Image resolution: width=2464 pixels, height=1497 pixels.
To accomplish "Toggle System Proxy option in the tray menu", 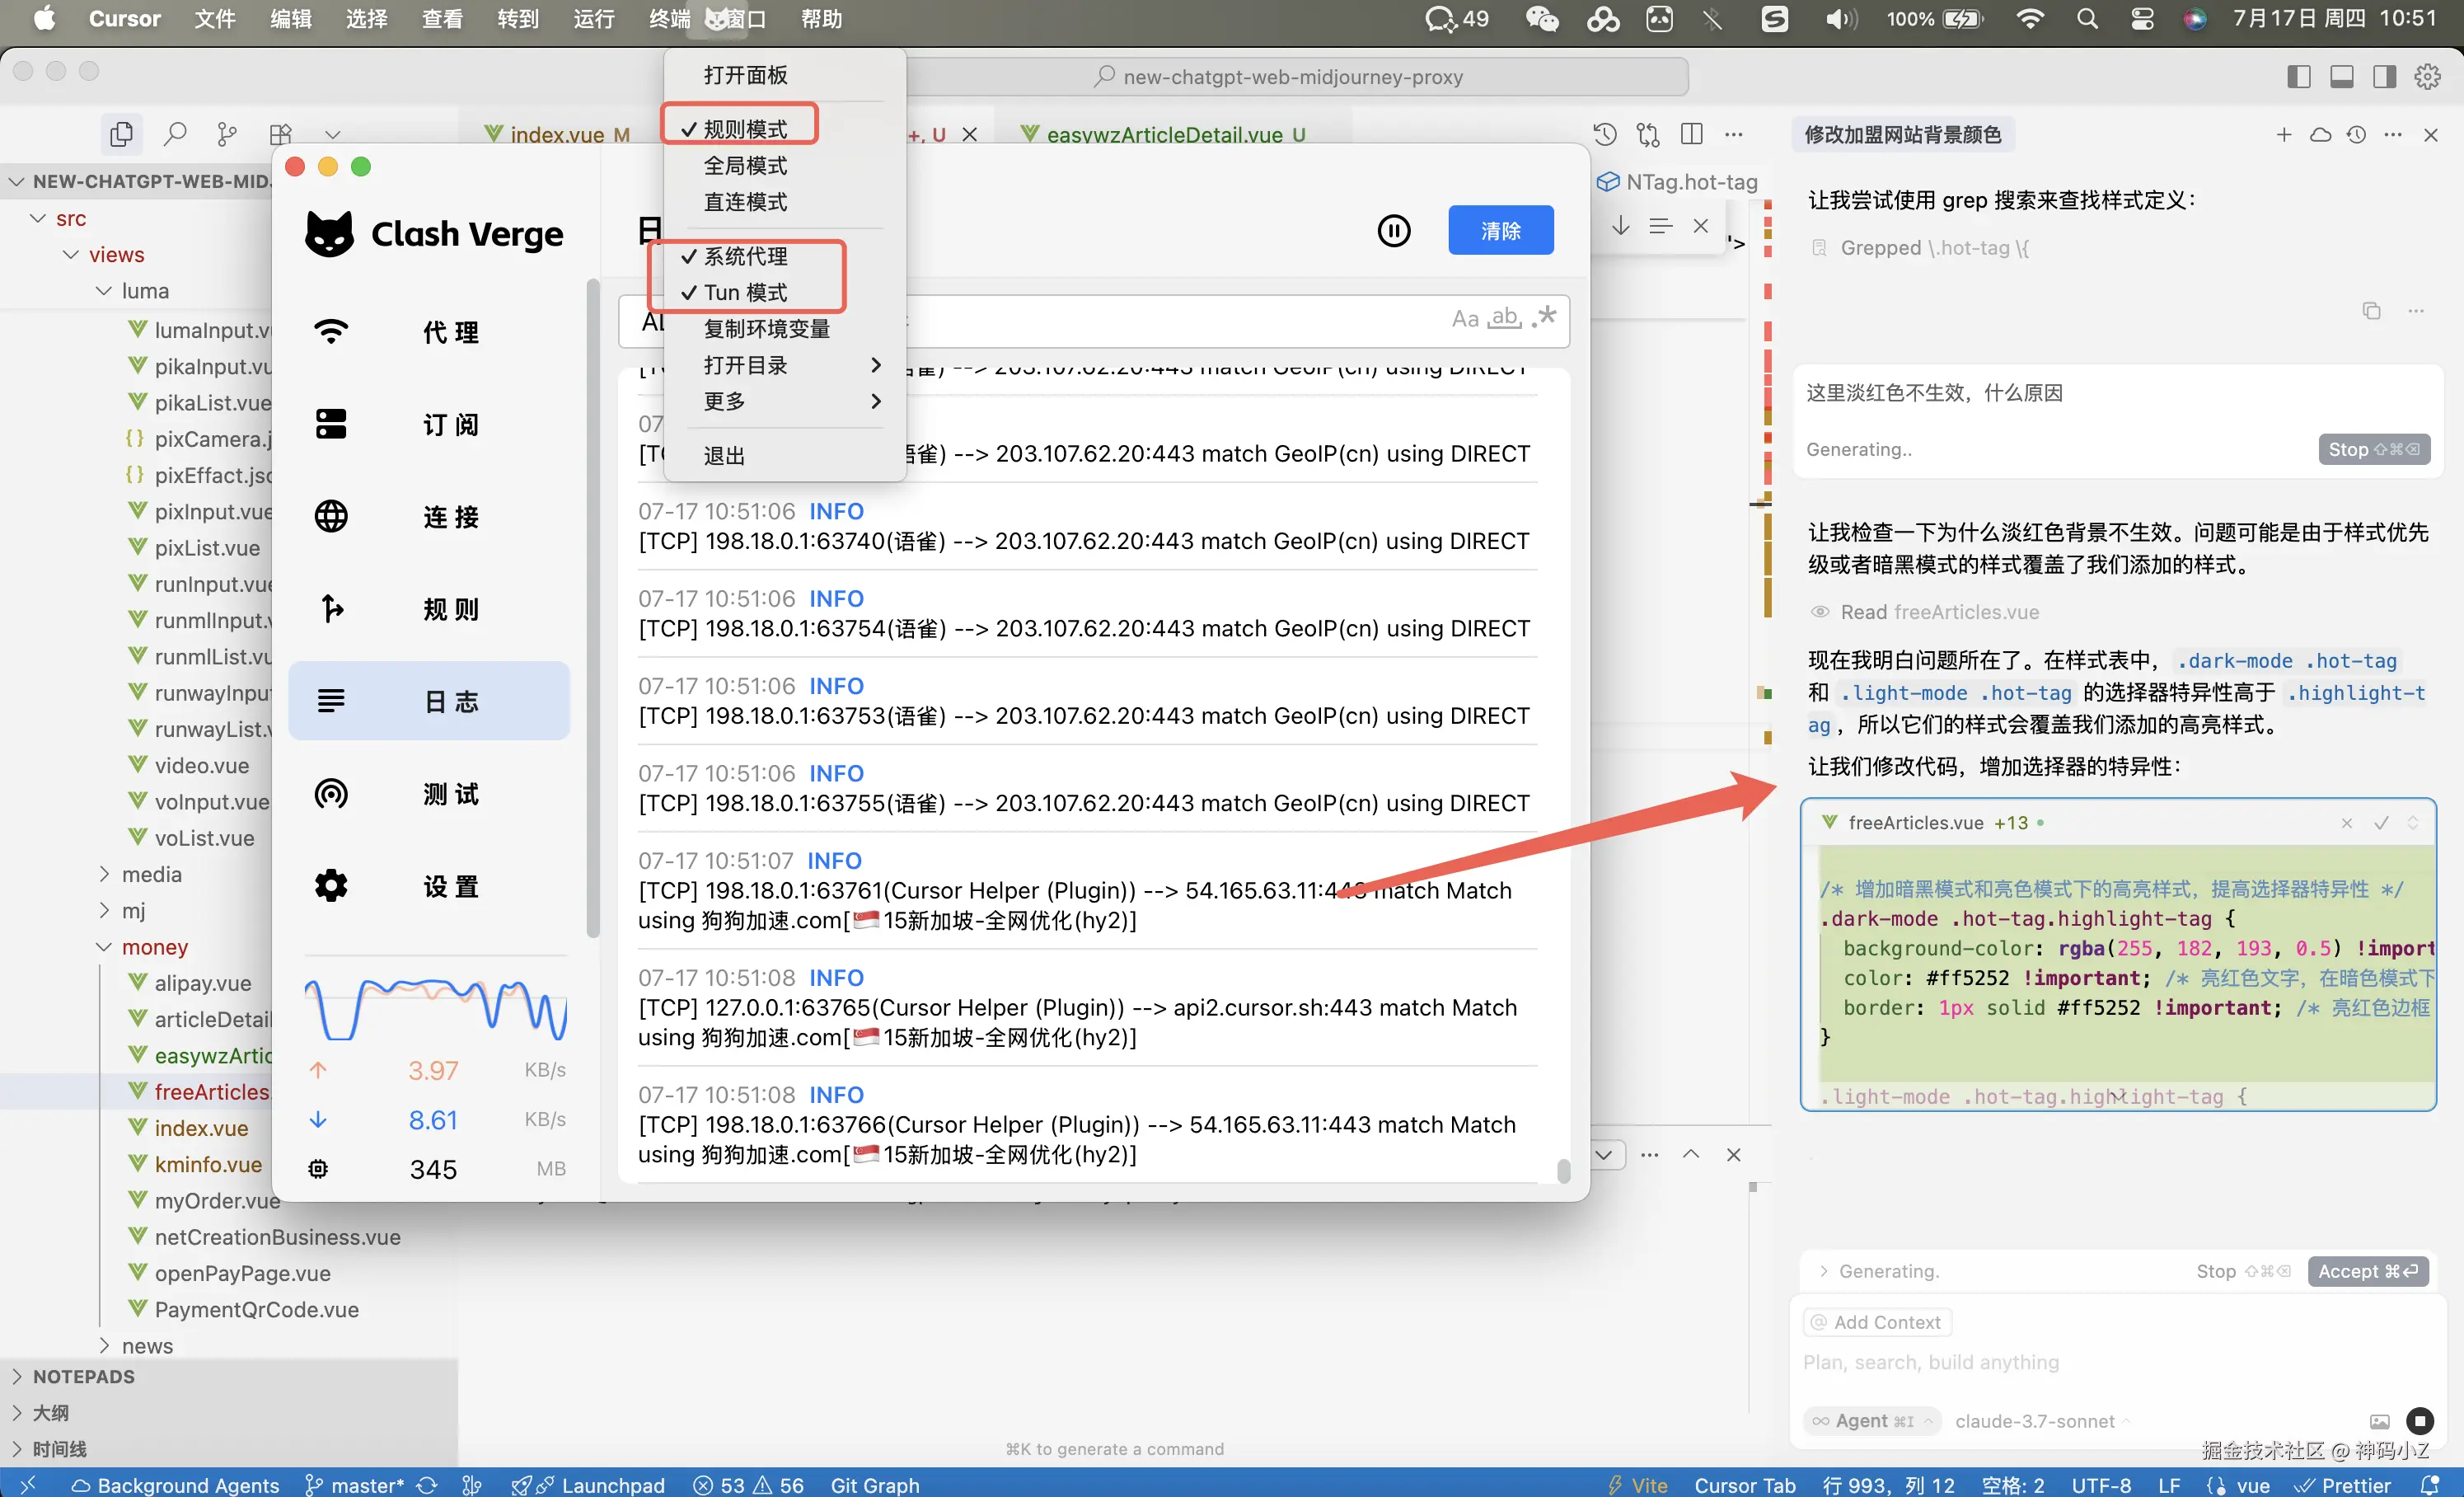I will click(745, 256).
